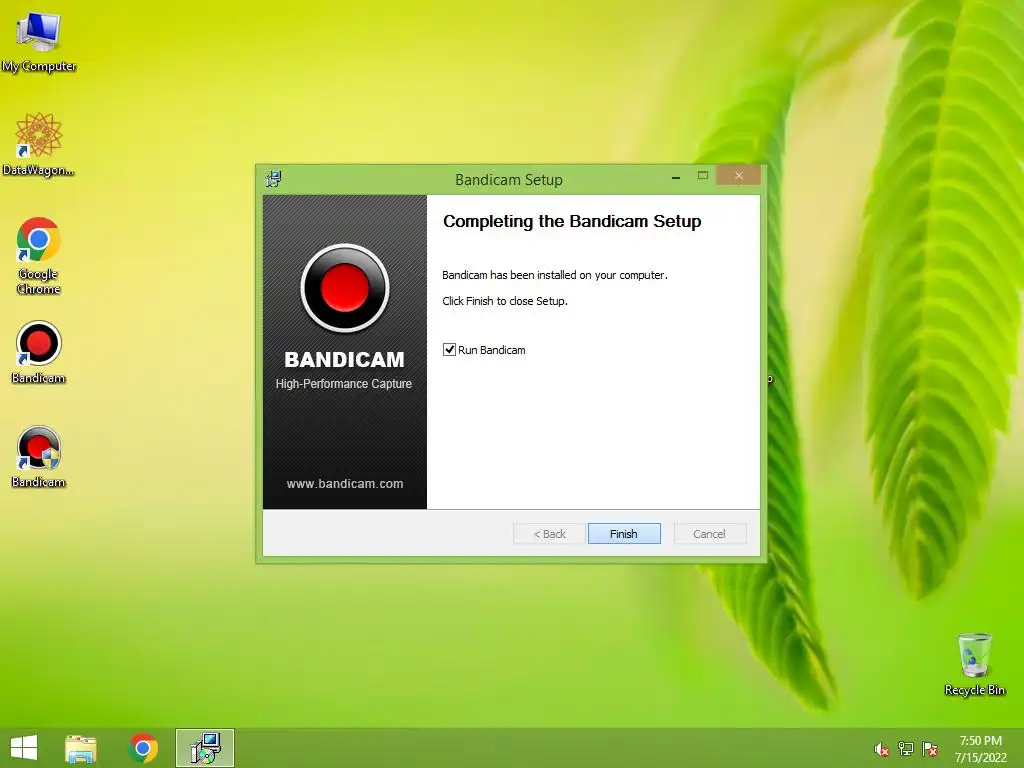The height and width of the screenshot is (768, 1024).
Task: Click the Bandicam Setup taskbar item
Action: (x=205, y=748)
